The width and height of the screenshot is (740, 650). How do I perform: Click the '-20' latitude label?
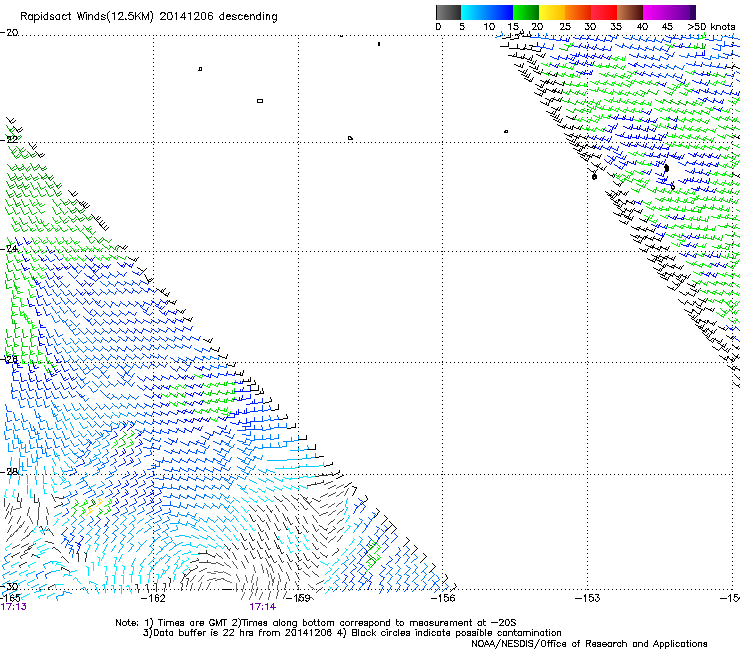[9, 33]
